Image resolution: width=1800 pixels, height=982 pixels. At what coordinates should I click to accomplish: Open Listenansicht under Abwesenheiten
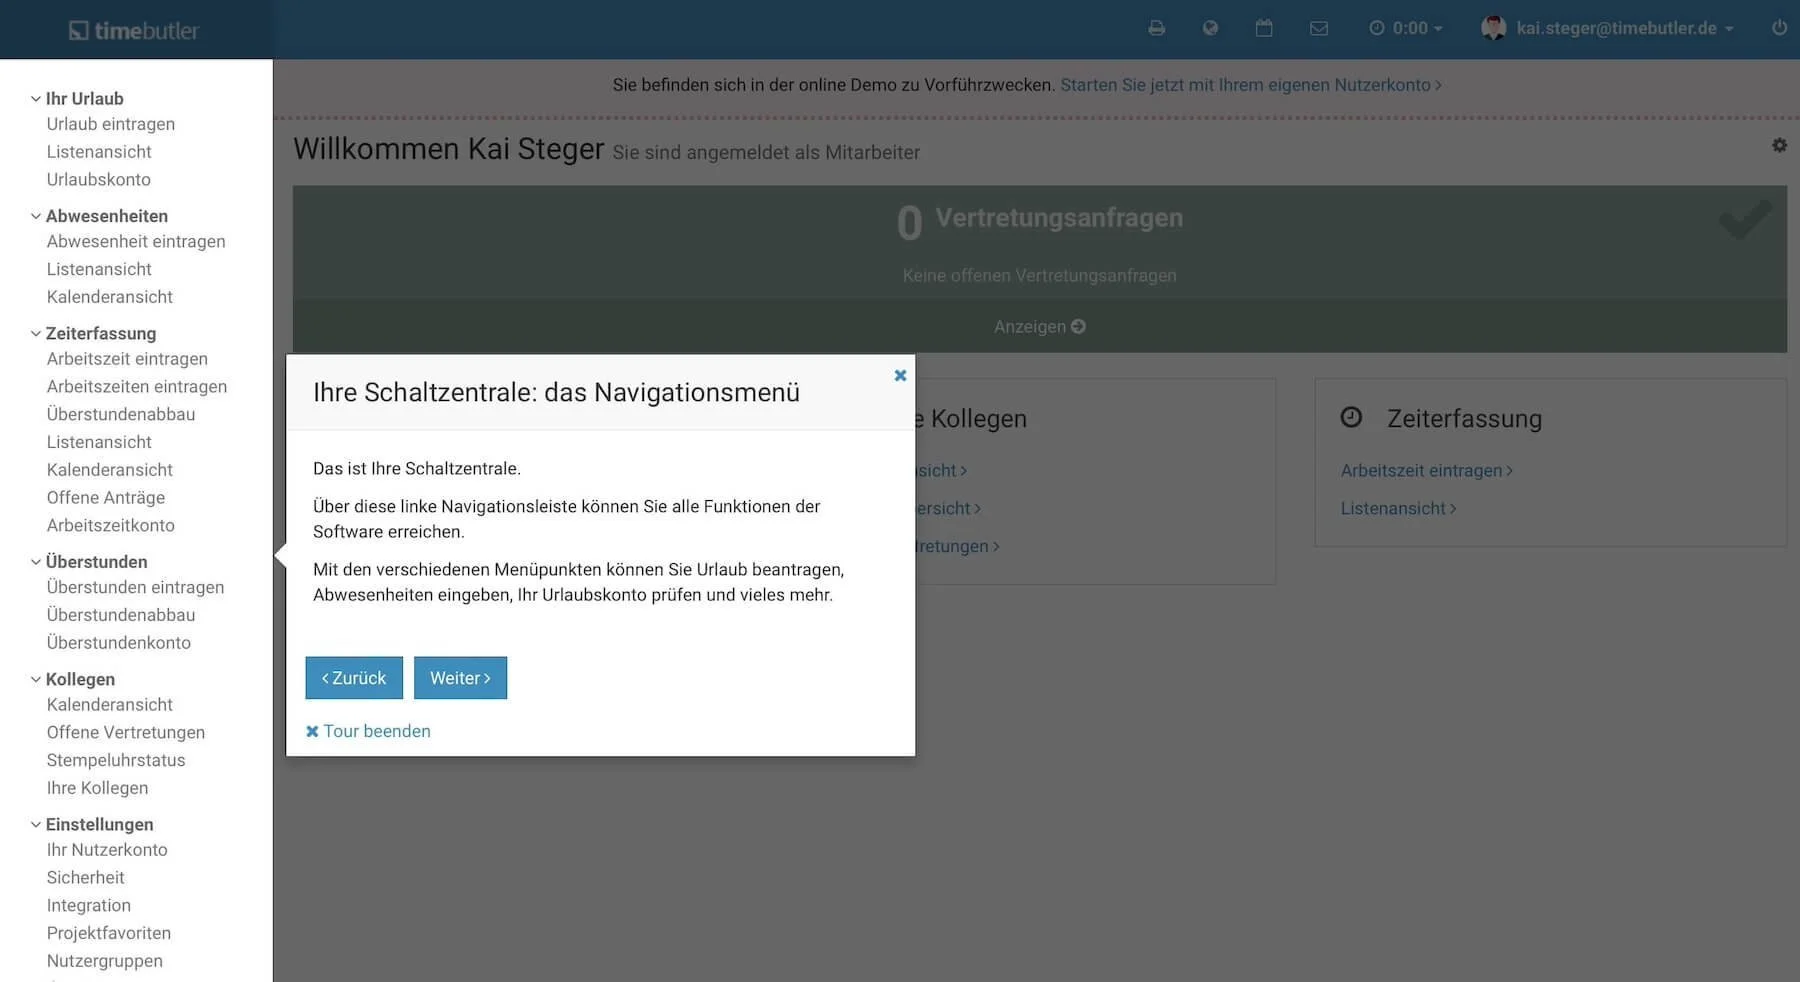pyautogui.click(x=99, y=269)
